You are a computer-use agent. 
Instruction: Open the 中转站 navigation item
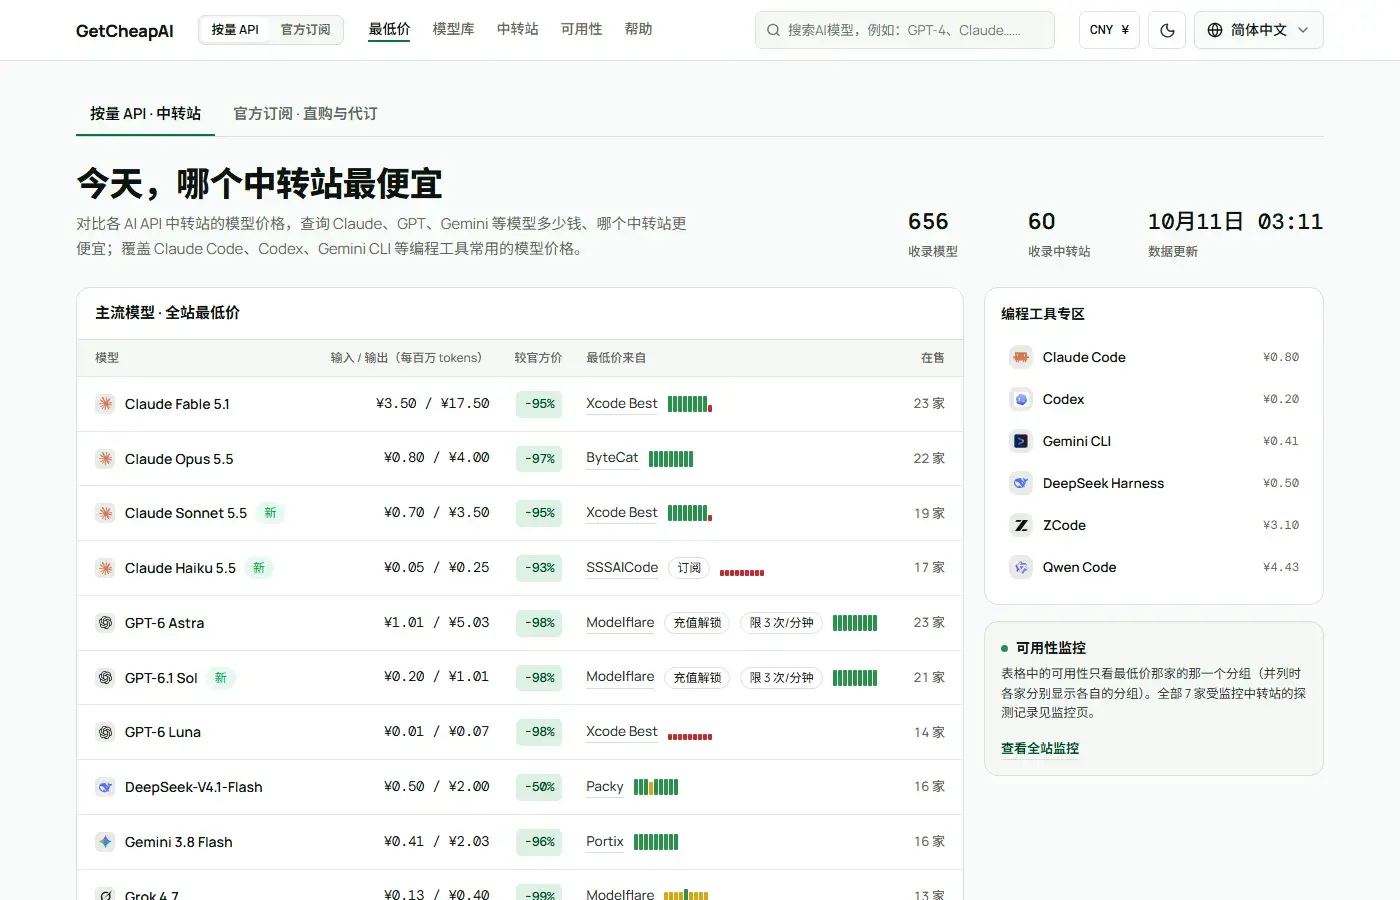pos(517,30)
